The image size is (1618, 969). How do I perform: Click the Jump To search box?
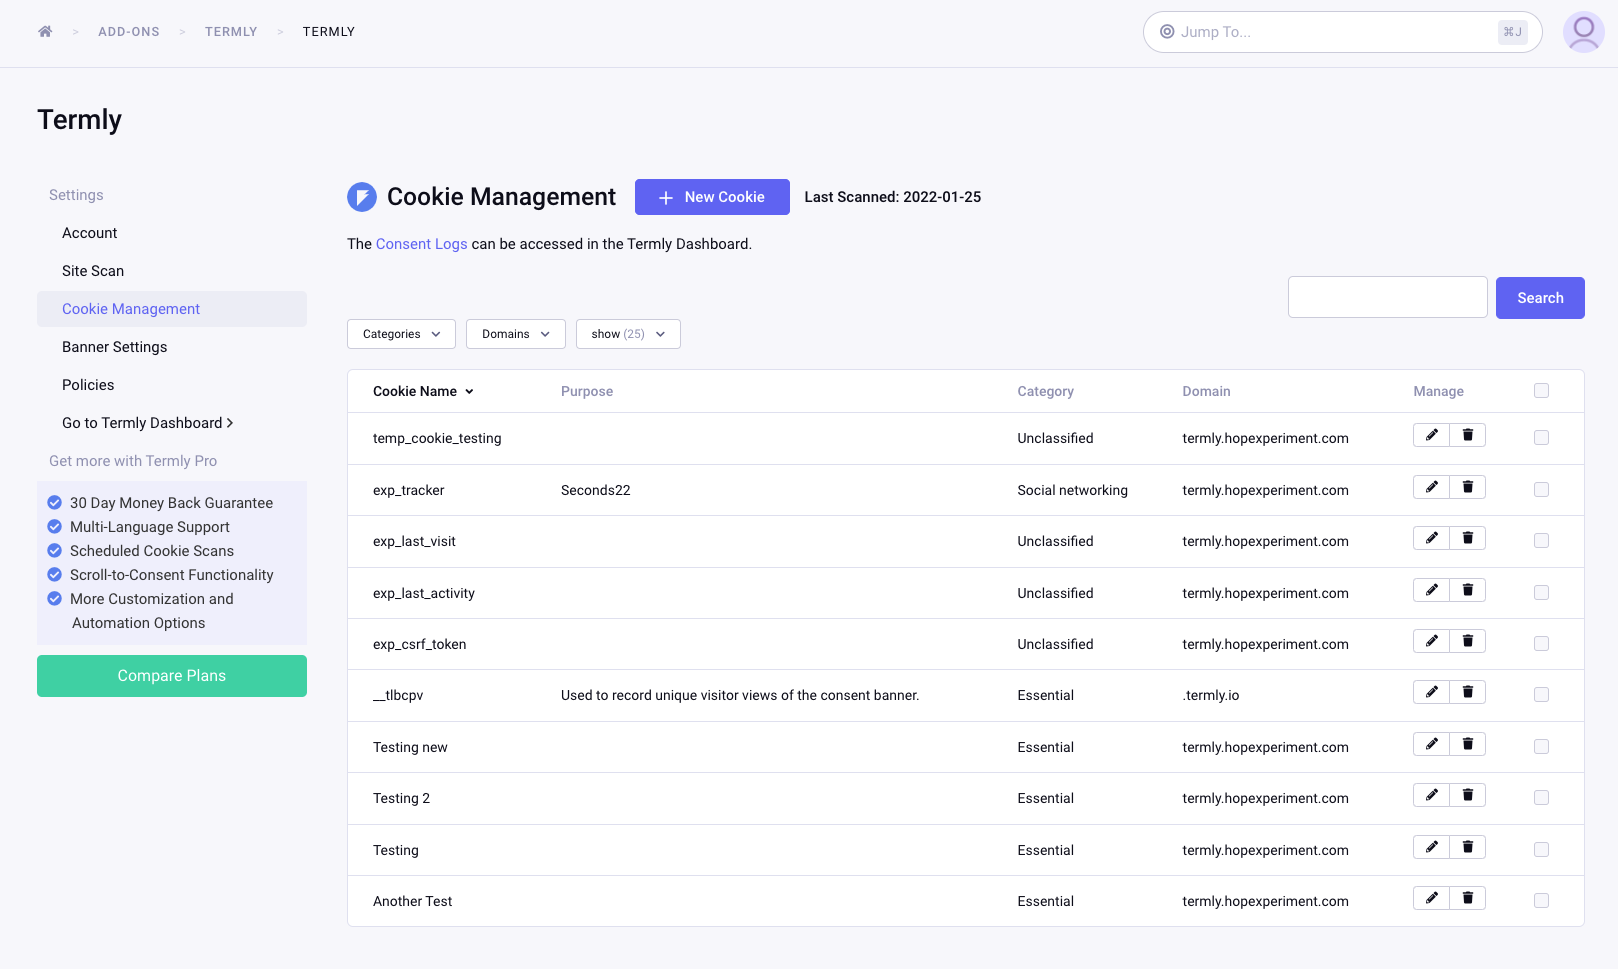coord(1343,32)
